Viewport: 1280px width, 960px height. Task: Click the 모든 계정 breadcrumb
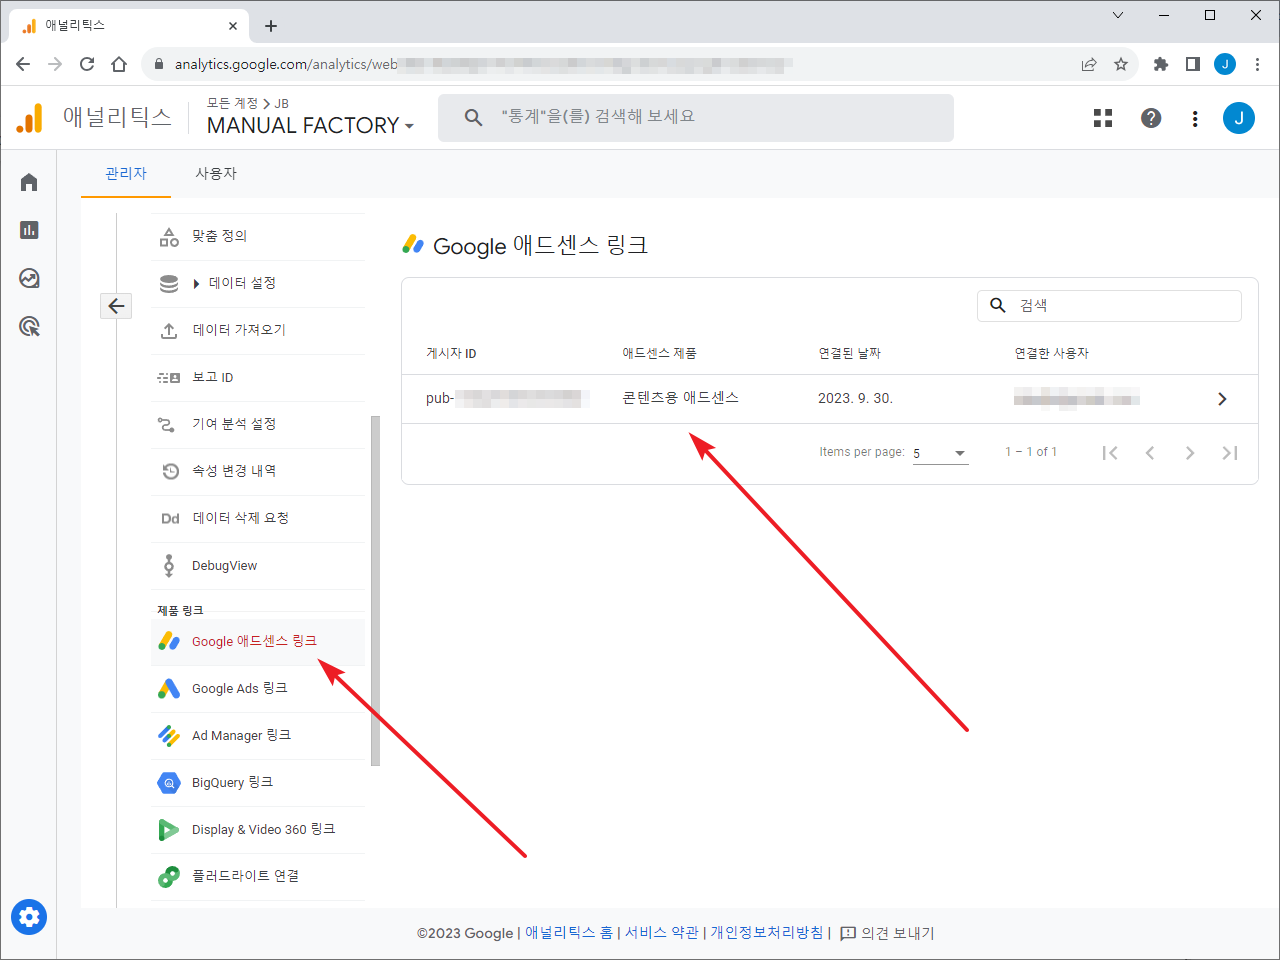[232, 103]
